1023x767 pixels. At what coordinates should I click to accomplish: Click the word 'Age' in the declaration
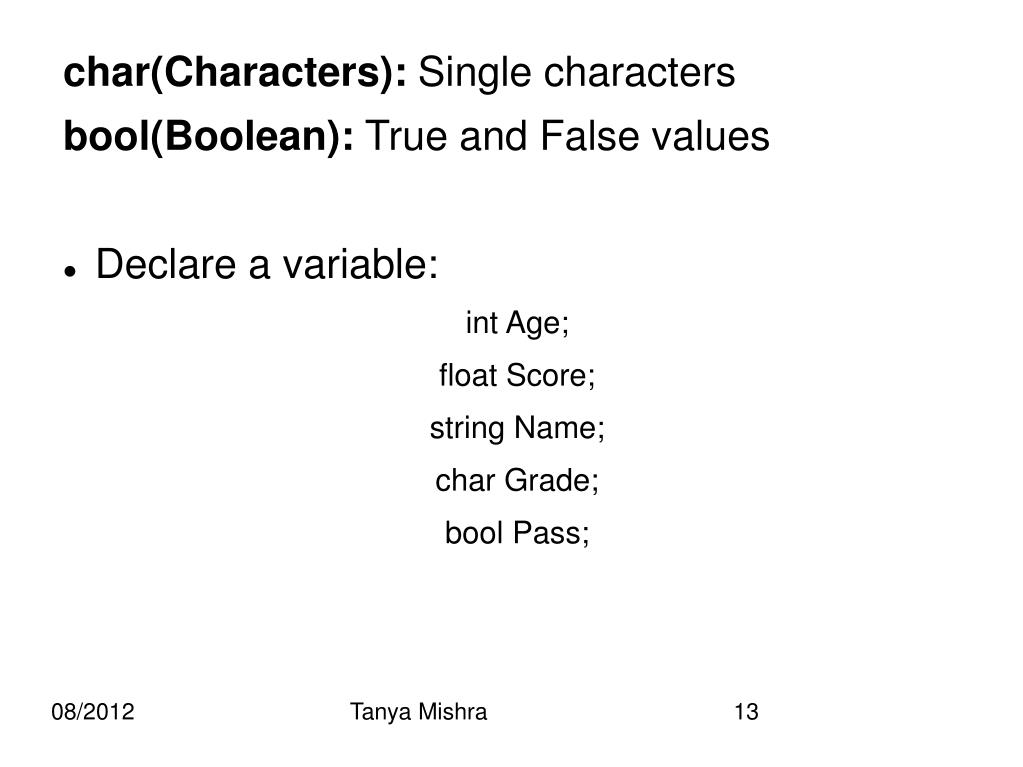click(534, 324)
